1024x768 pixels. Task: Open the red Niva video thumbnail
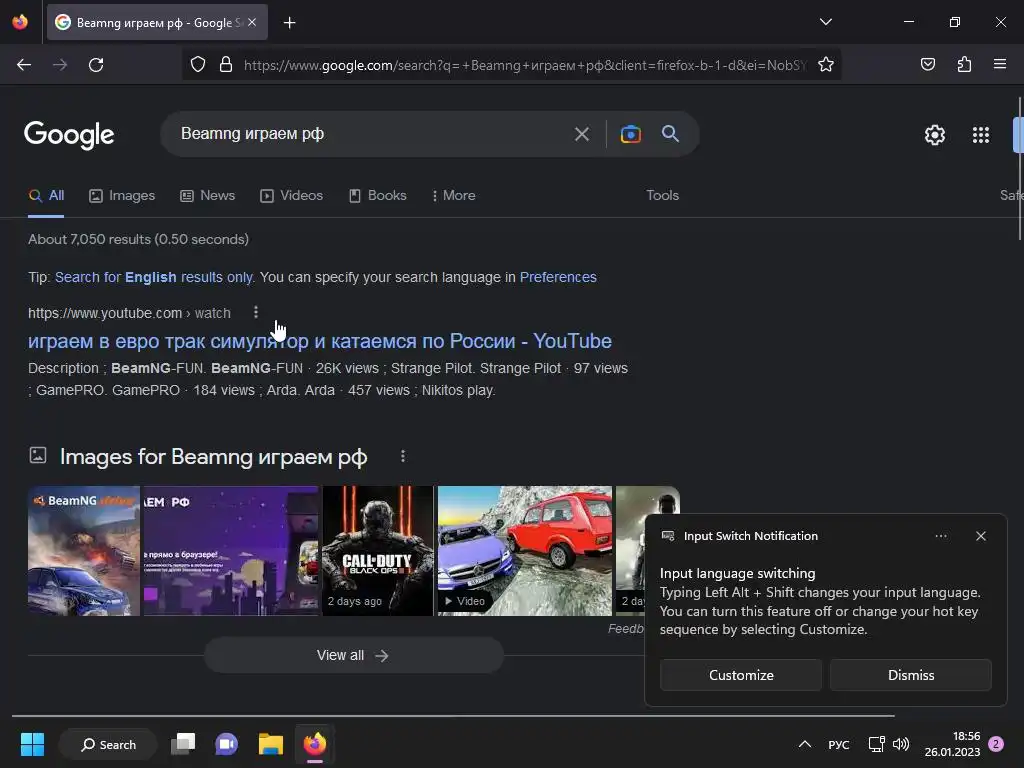(x=524, y=551)
